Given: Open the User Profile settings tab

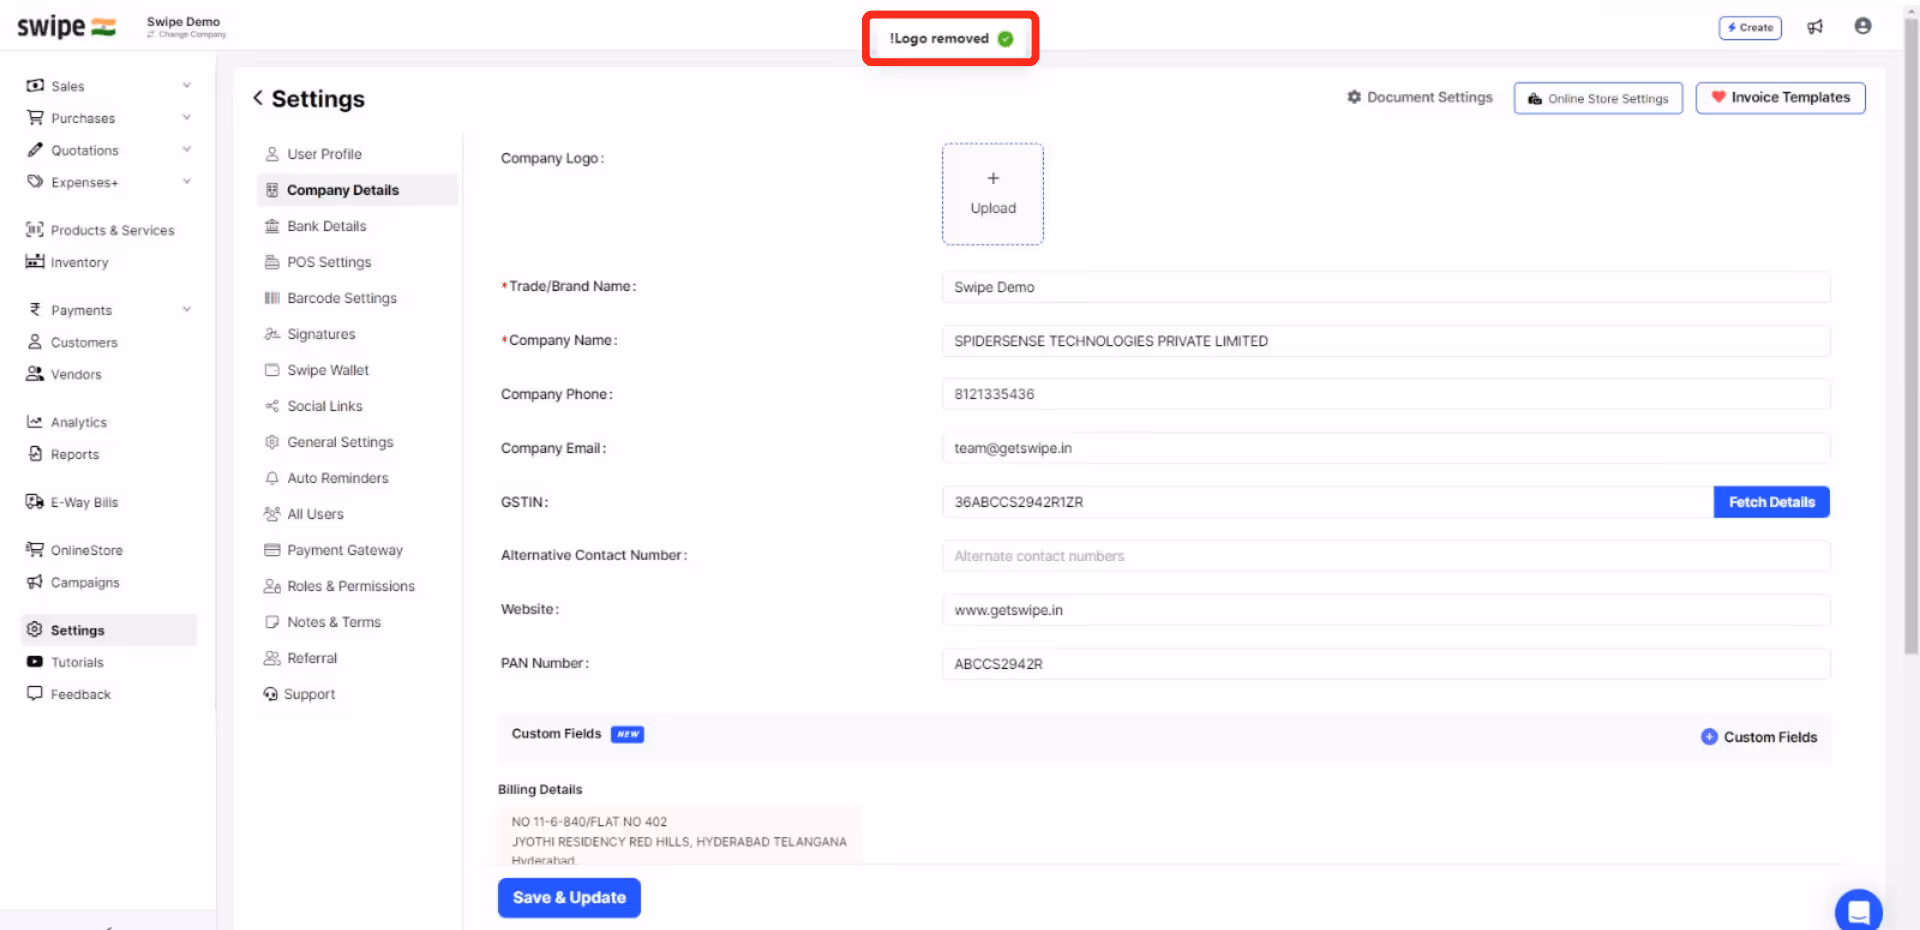Looking at the screenshot, I should point(357,154).
